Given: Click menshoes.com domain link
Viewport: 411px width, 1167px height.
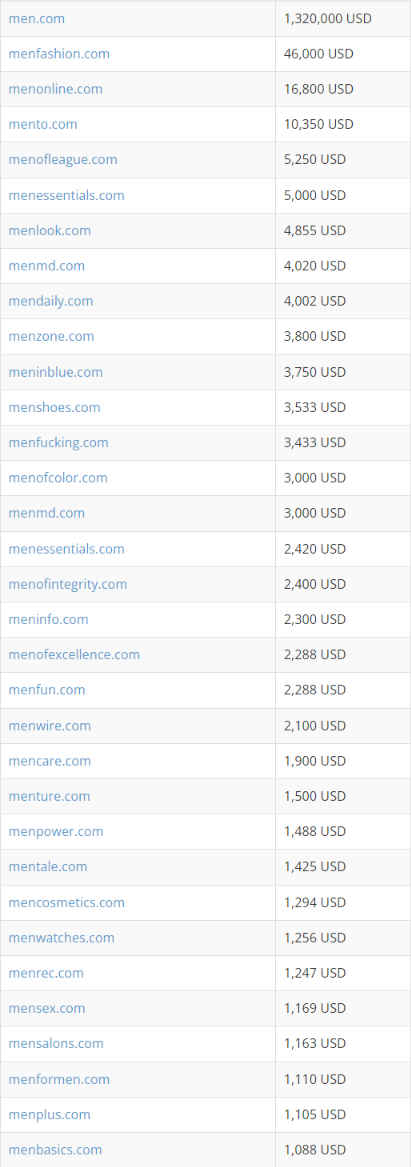Looking at the screenshot, I should tap(54, 407).
